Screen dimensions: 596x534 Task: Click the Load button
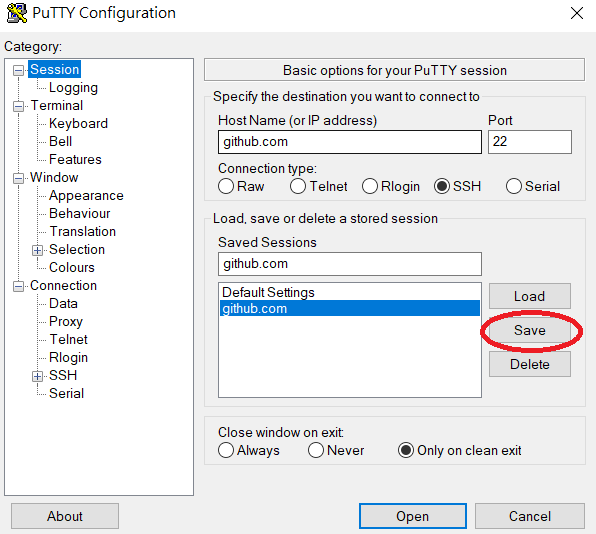click(x=530, y=296)
